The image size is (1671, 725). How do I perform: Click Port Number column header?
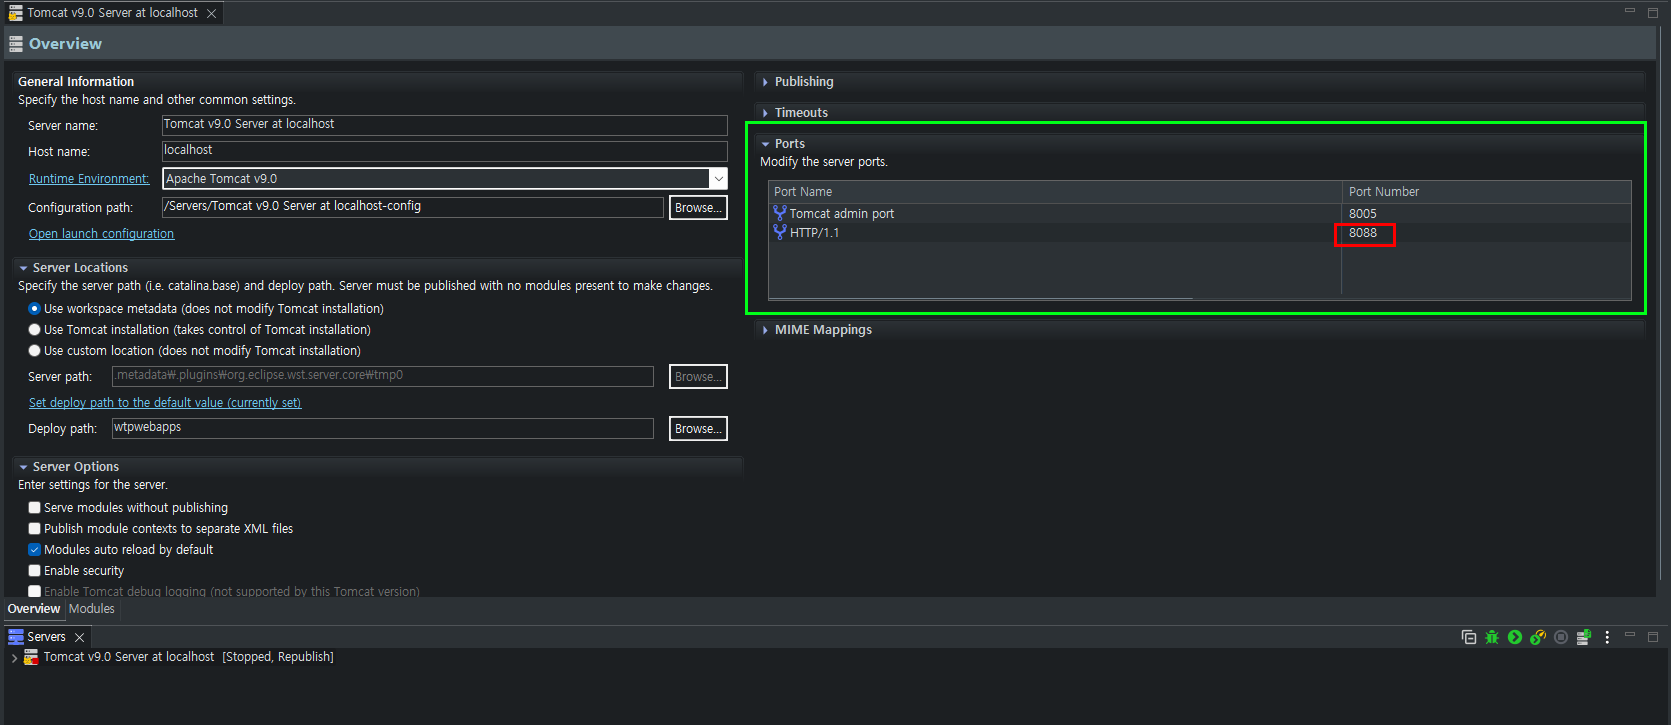click(1486, 192)
